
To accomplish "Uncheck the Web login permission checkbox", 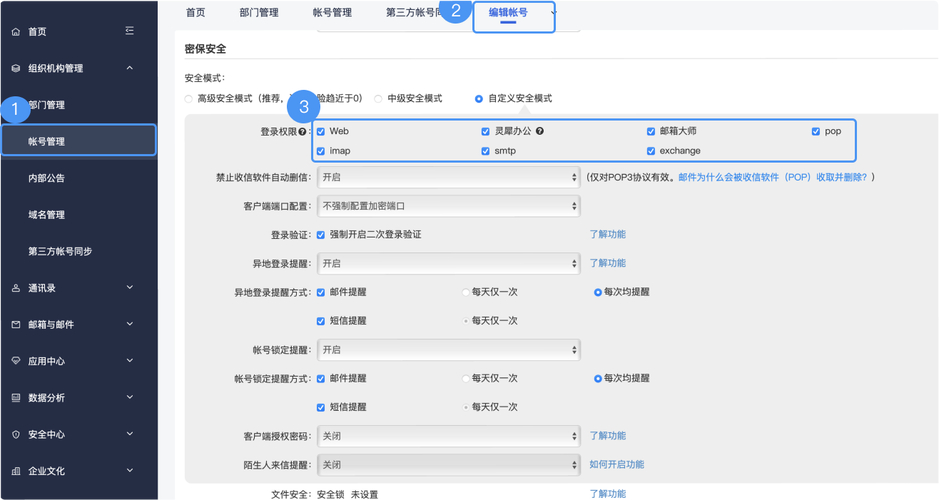I will click(x=321, y=132).
